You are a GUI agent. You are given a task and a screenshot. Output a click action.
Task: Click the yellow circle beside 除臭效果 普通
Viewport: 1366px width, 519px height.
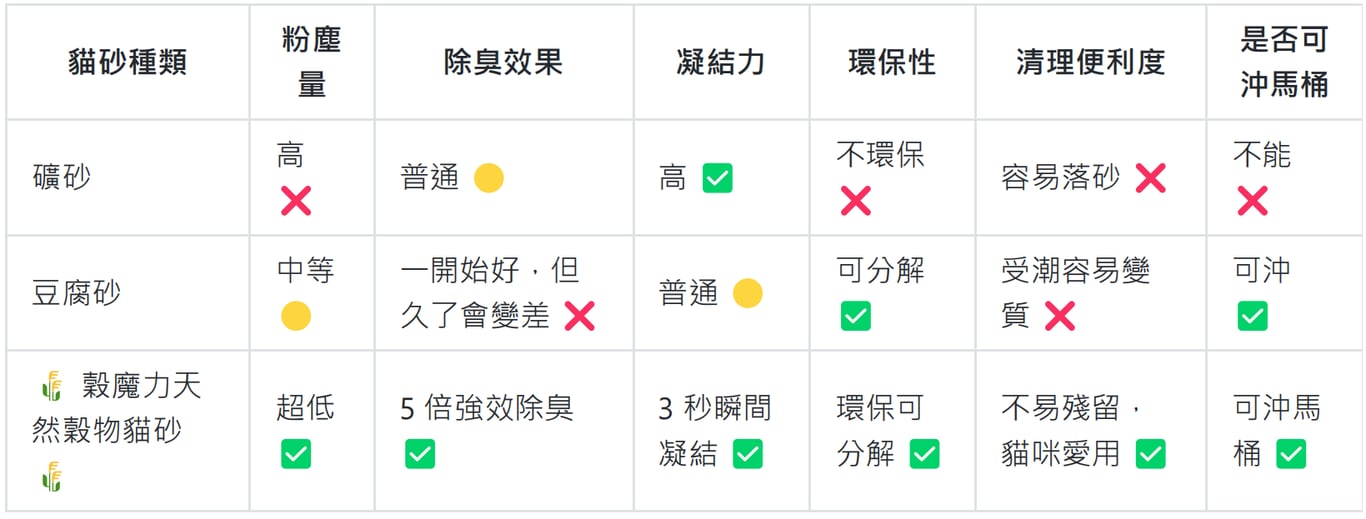click(488, 178)
